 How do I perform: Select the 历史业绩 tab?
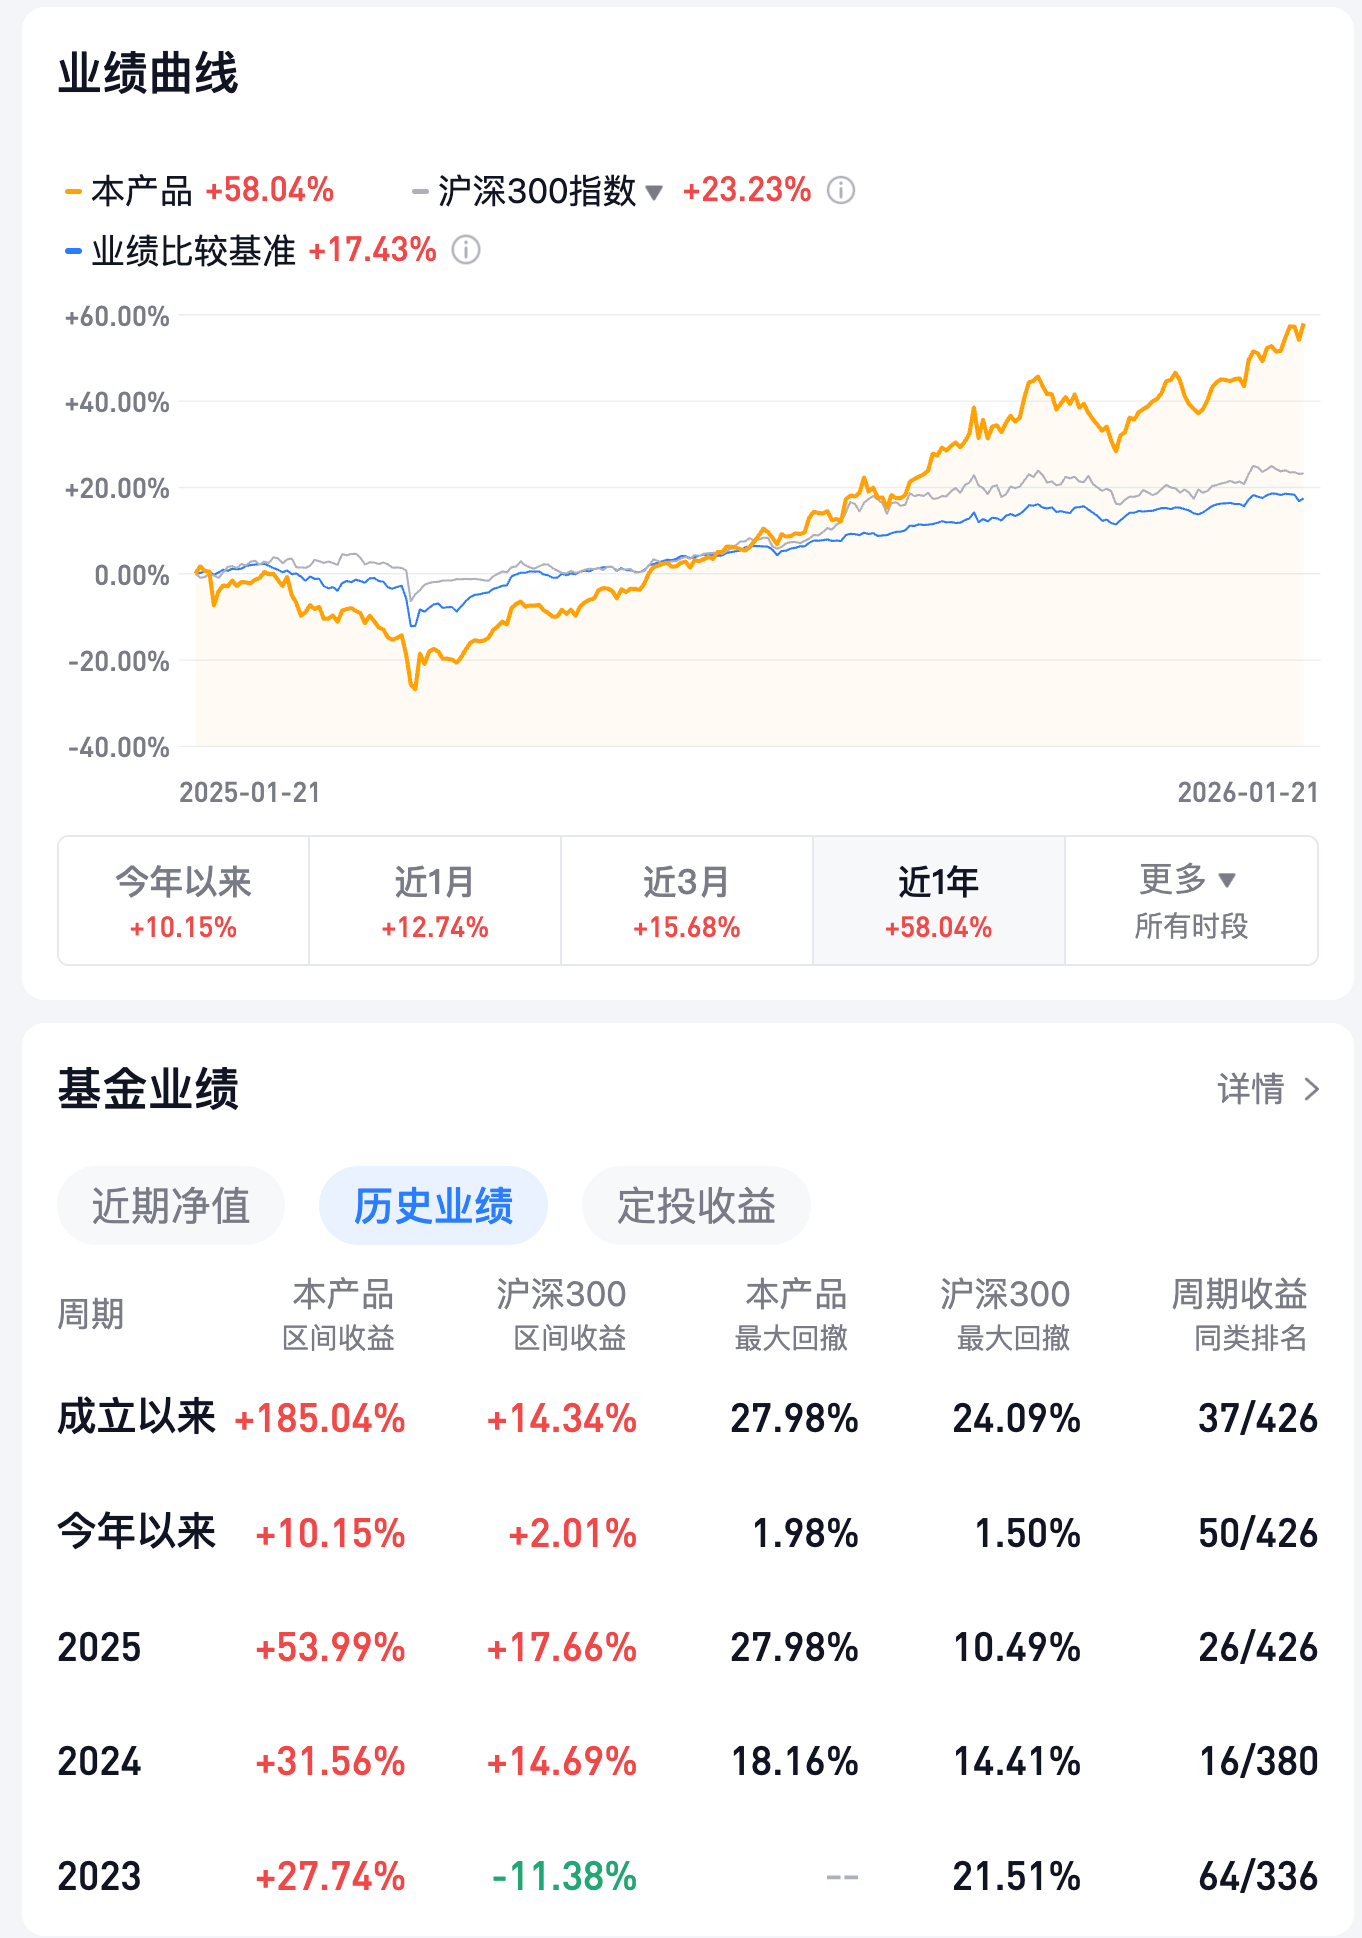pyautogui.click(x=433, y=1206)
